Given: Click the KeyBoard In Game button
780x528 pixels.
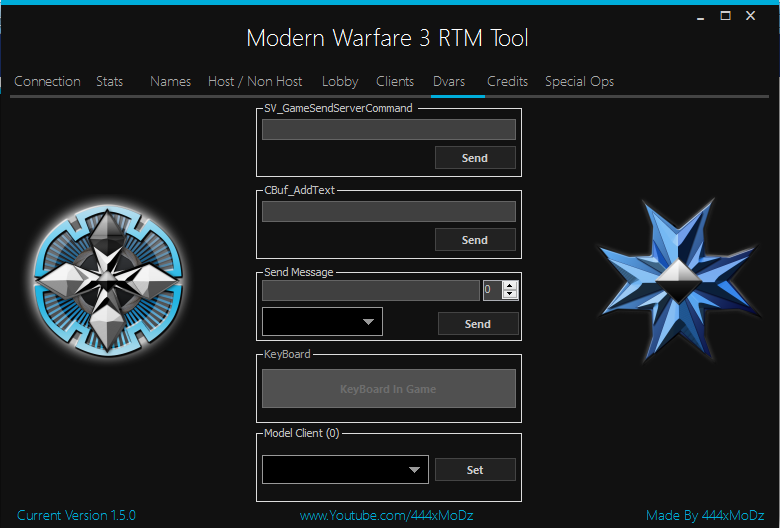Looking at the screenshot, I should point(389,389).
